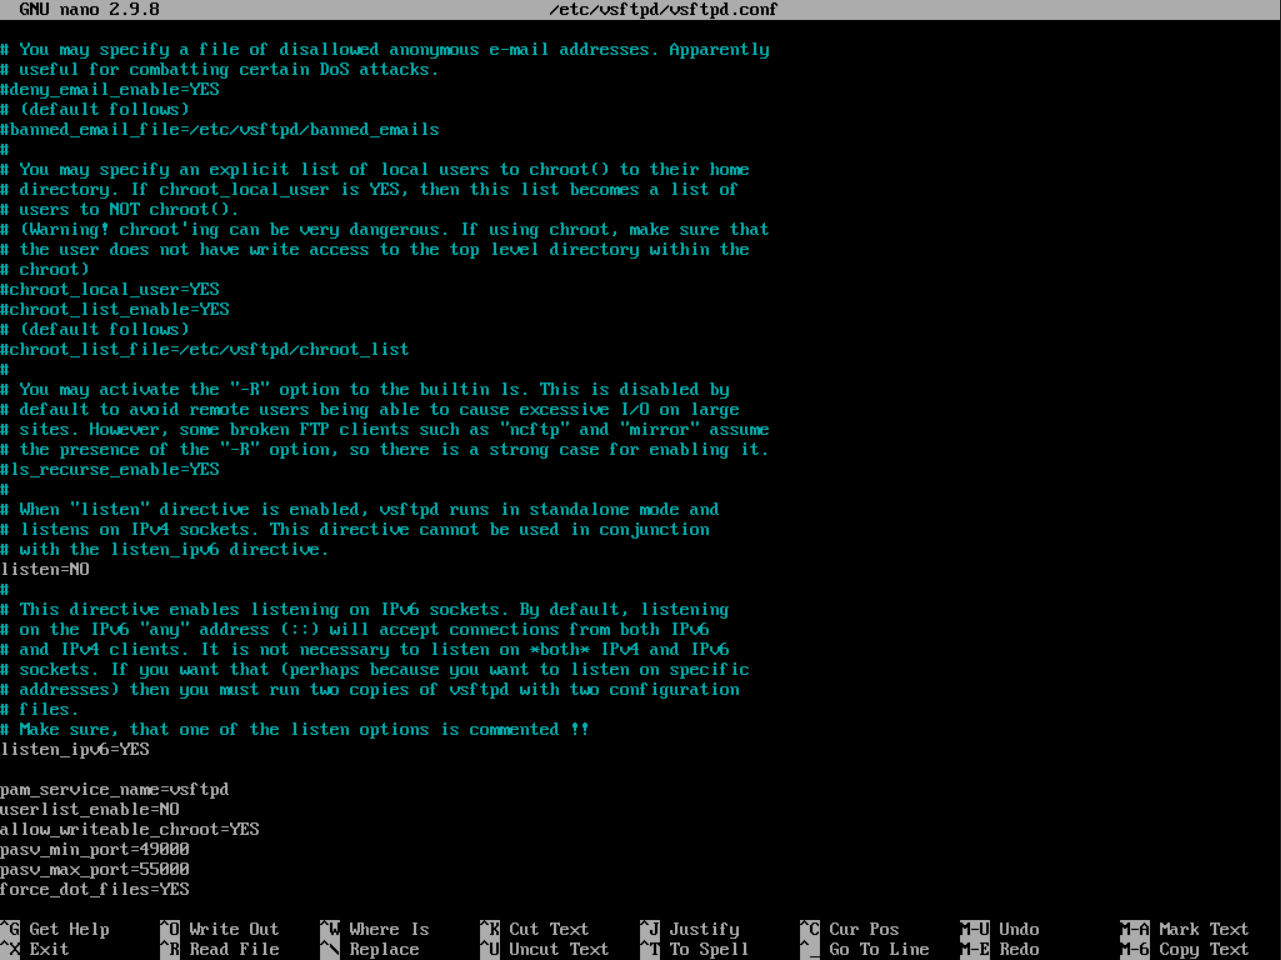Click the M-E Redo shortcut
This screenshot has width=1281, height=960.
1000,949
